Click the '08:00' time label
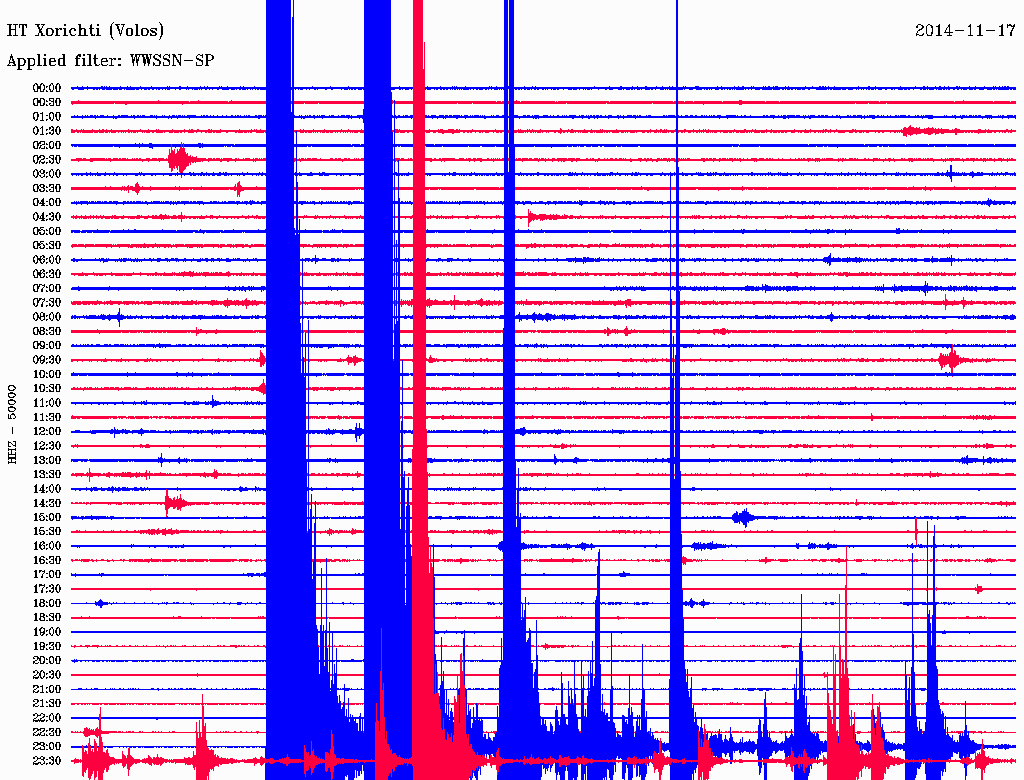 pyautogui.click(x=47, y=317)
